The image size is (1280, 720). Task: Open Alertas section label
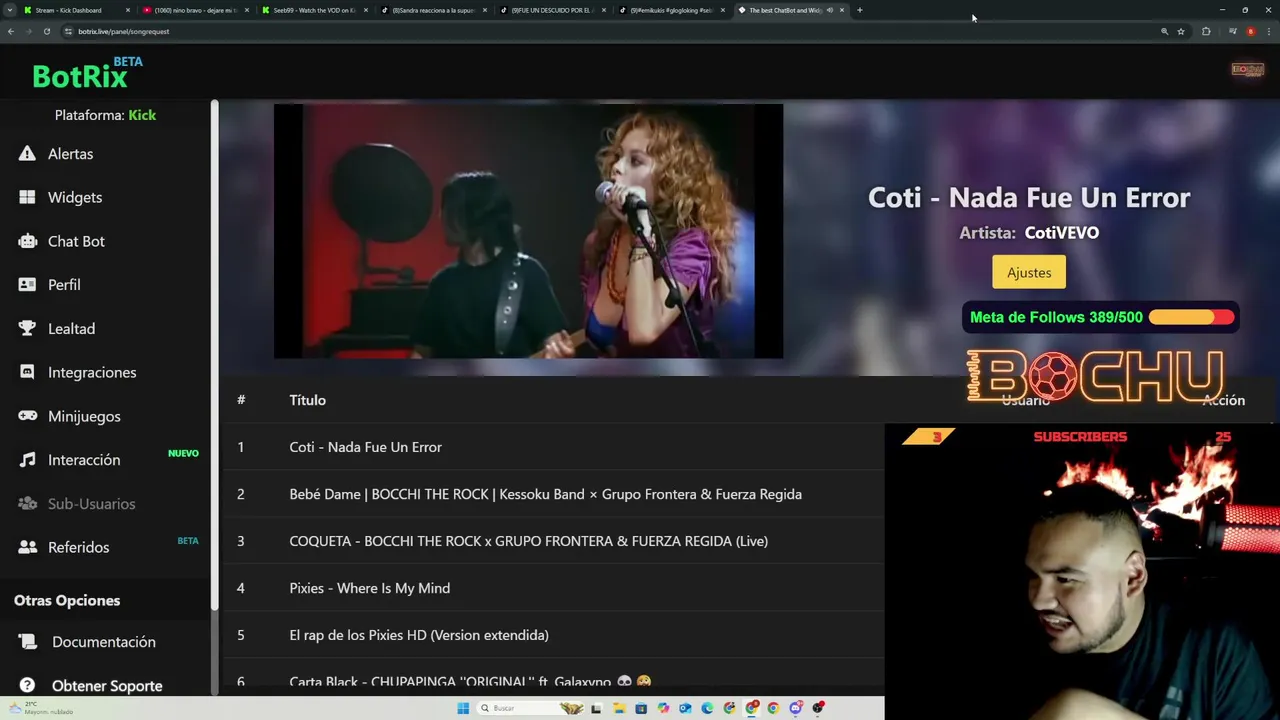(x=70, y=154)
